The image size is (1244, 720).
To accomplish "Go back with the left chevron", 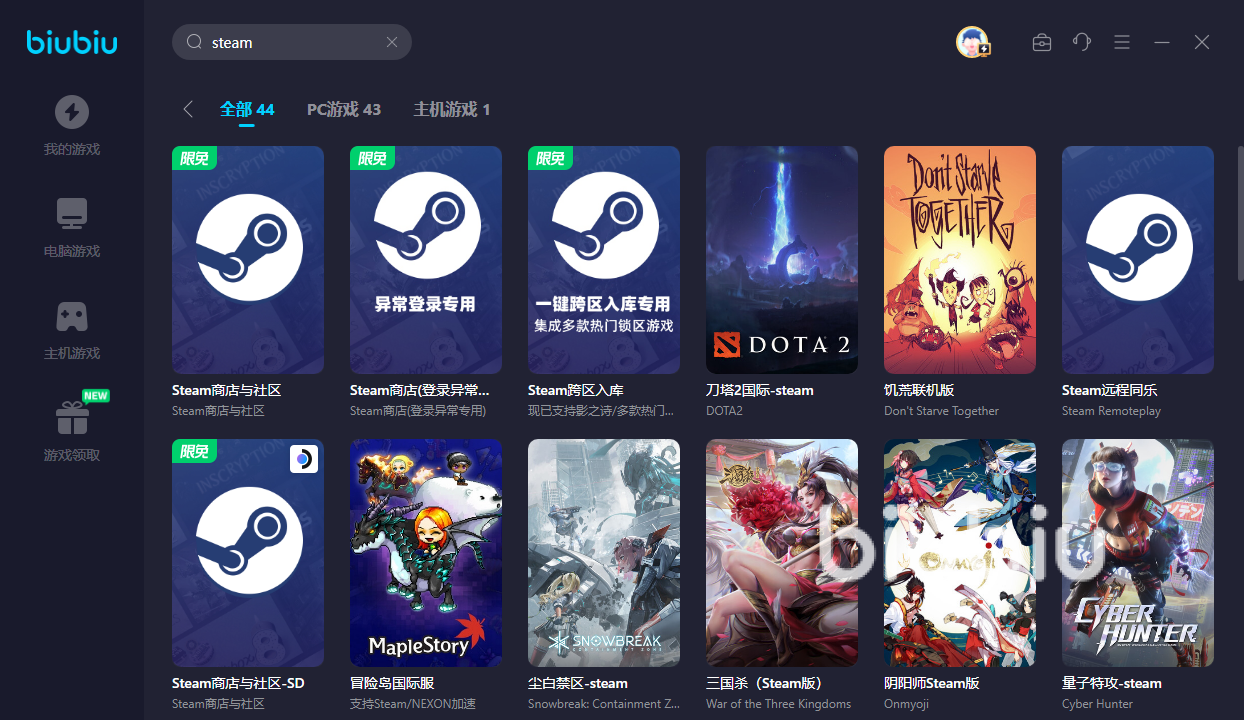I will tap(188, 109).
